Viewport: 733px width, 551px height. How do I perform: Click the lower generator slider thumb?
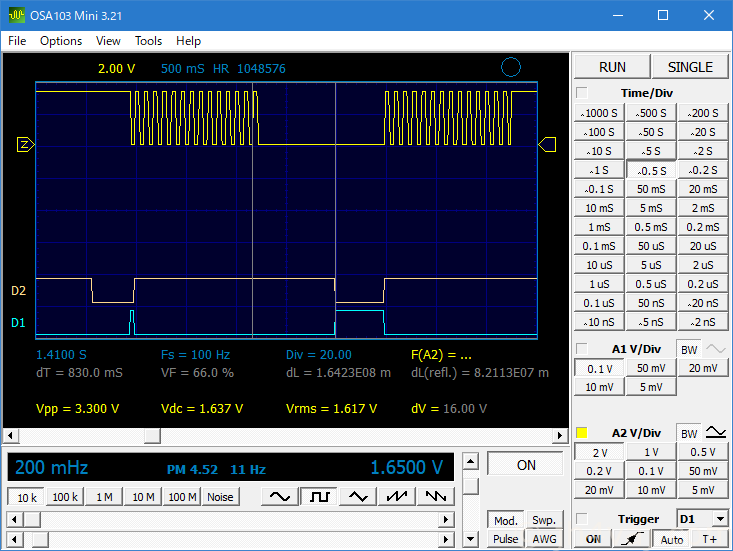40,539
